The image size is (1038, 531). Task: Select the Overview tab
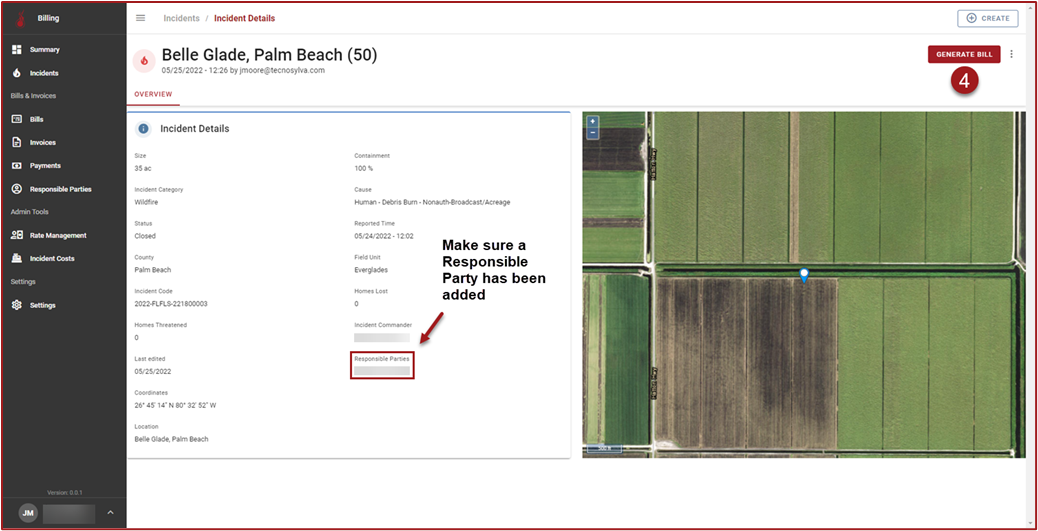(x=153, y=94)
